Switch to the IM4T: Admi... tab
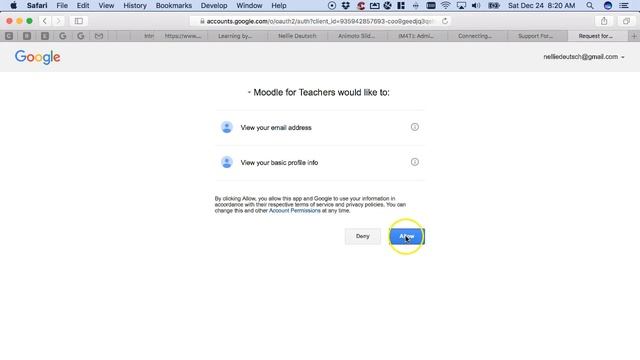The width and height of the screenshot is (640, 360). click(416, 36)
